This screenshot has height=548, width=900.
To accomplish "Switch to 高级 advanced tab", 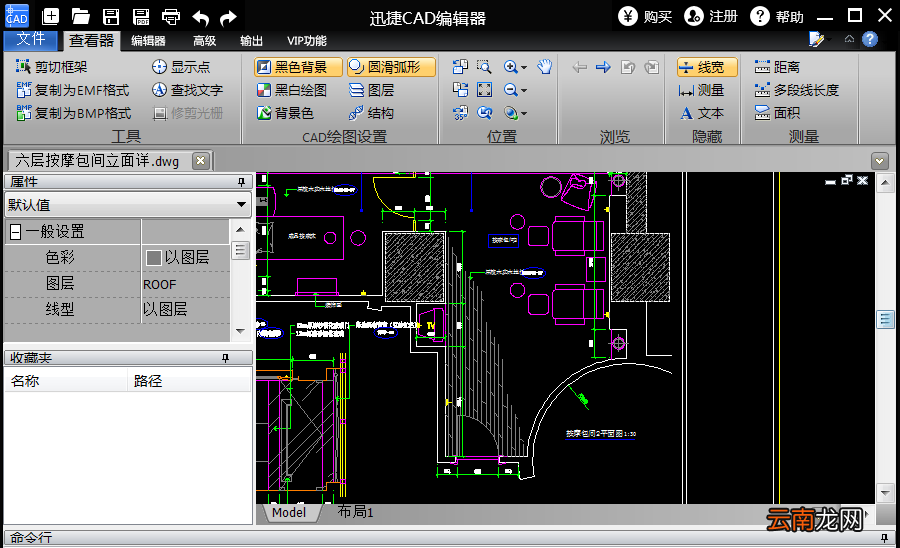I will tap(204, 41).
